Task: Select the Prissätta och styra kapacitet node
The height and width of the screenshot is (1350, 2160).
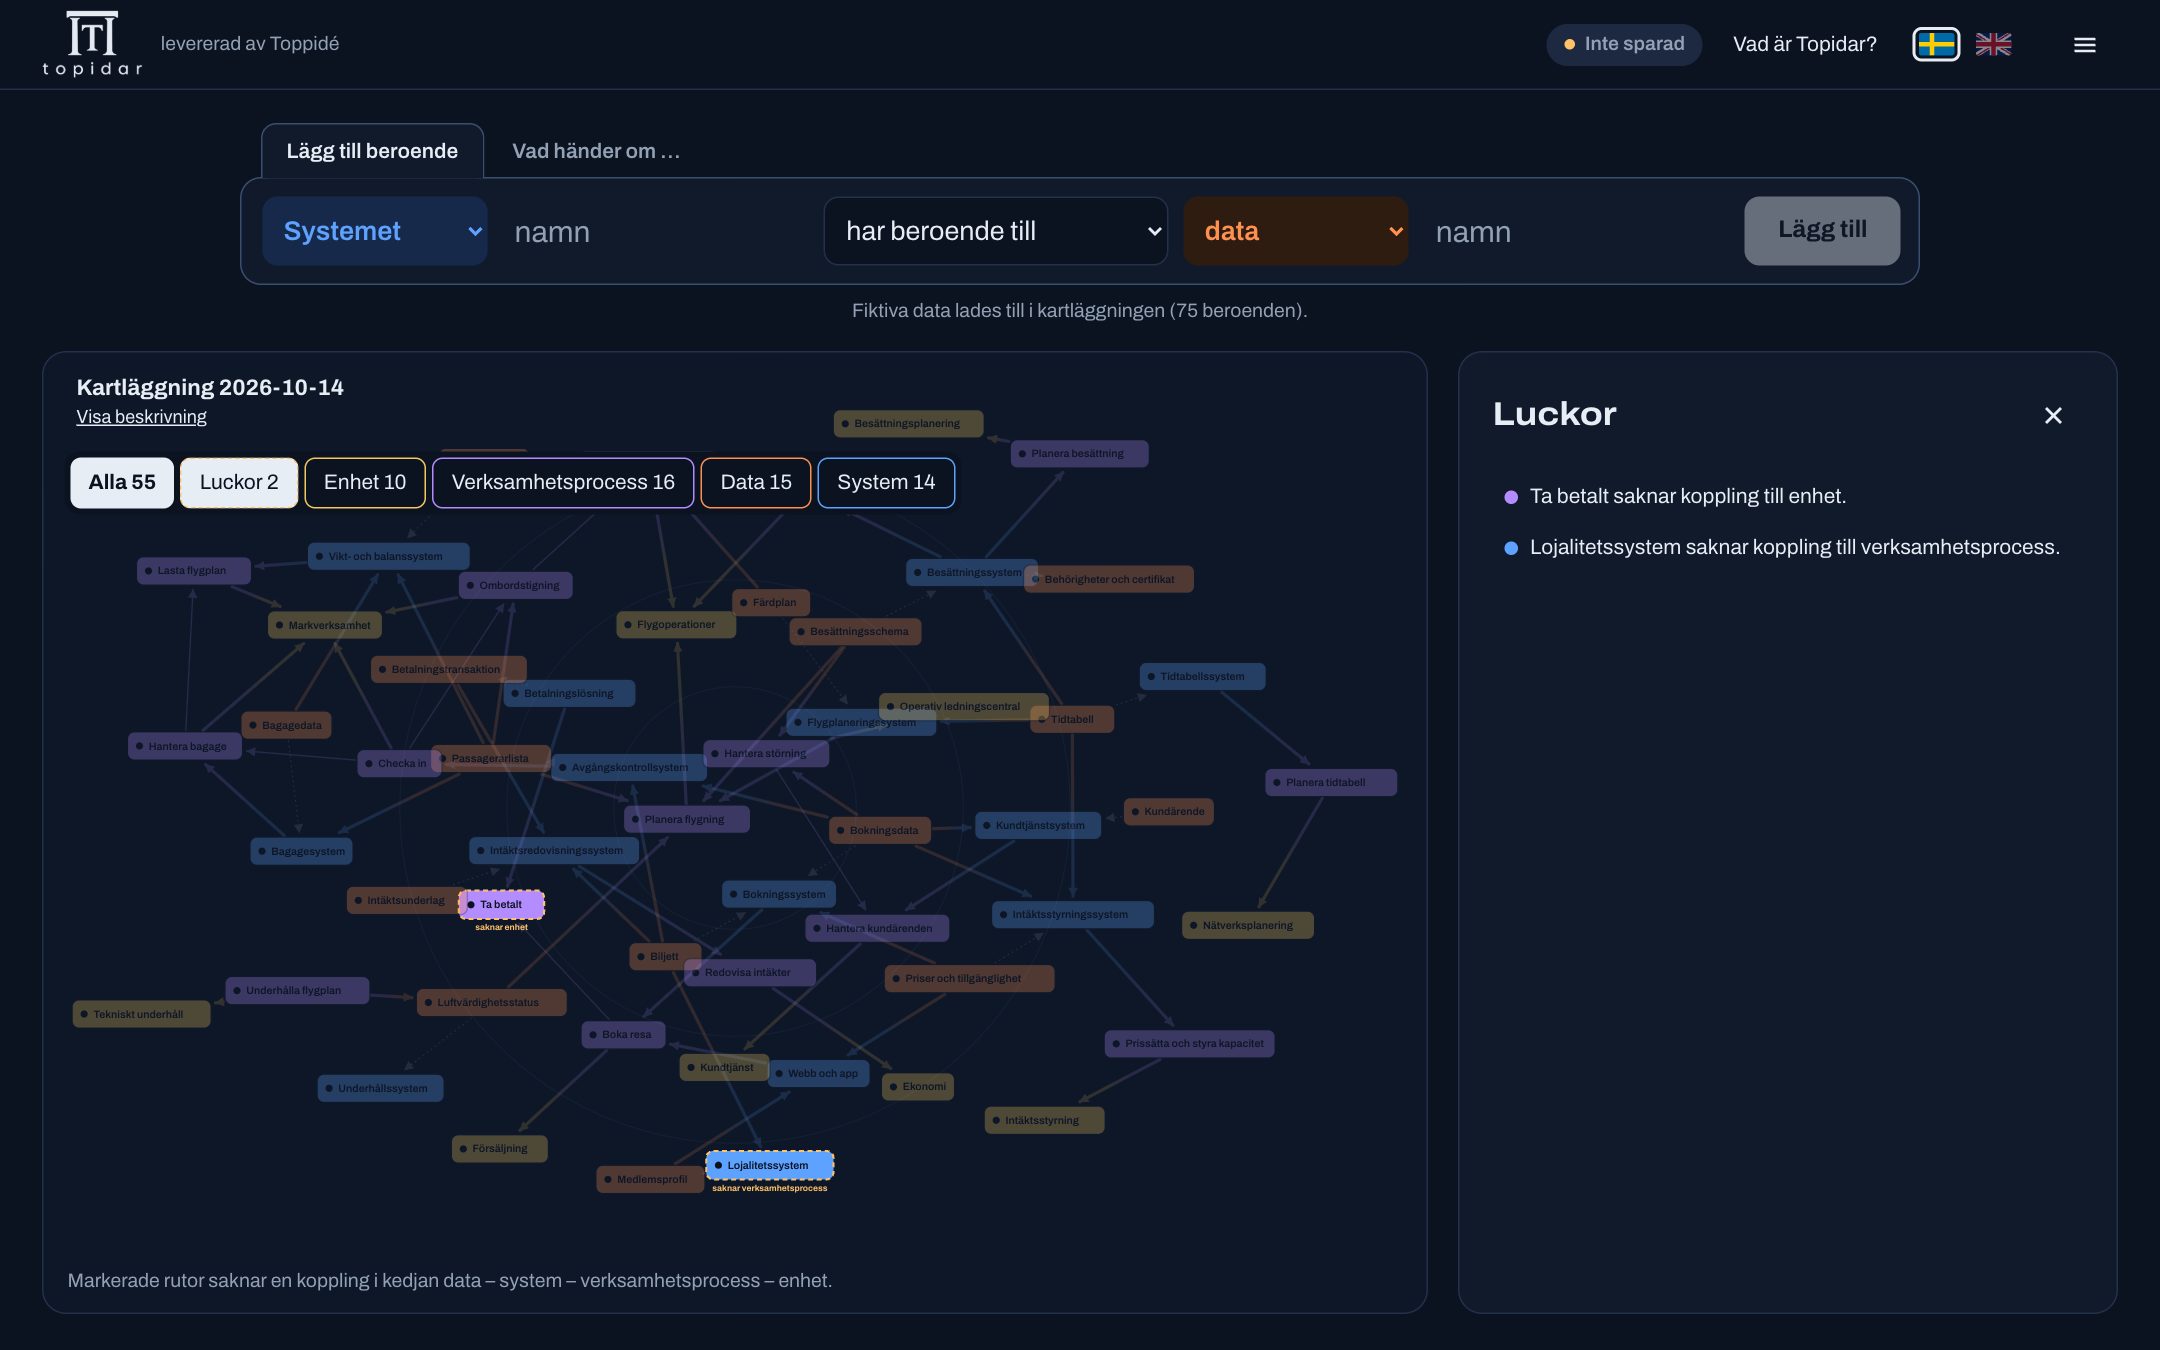Action: [x=1189, y=1044]
